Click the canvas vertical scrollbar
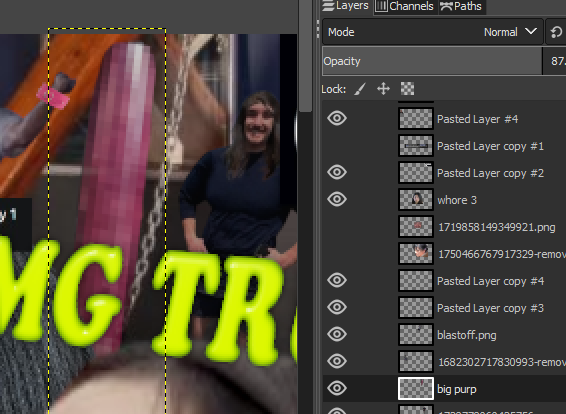The image size is (566, 414). (306, 56)
